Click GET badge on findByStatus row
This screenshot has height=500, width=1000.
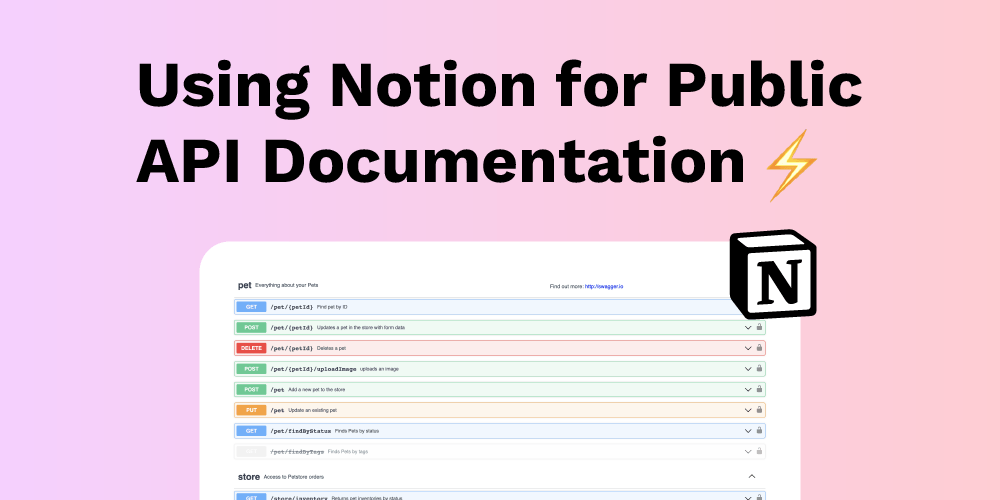[251, 430]
